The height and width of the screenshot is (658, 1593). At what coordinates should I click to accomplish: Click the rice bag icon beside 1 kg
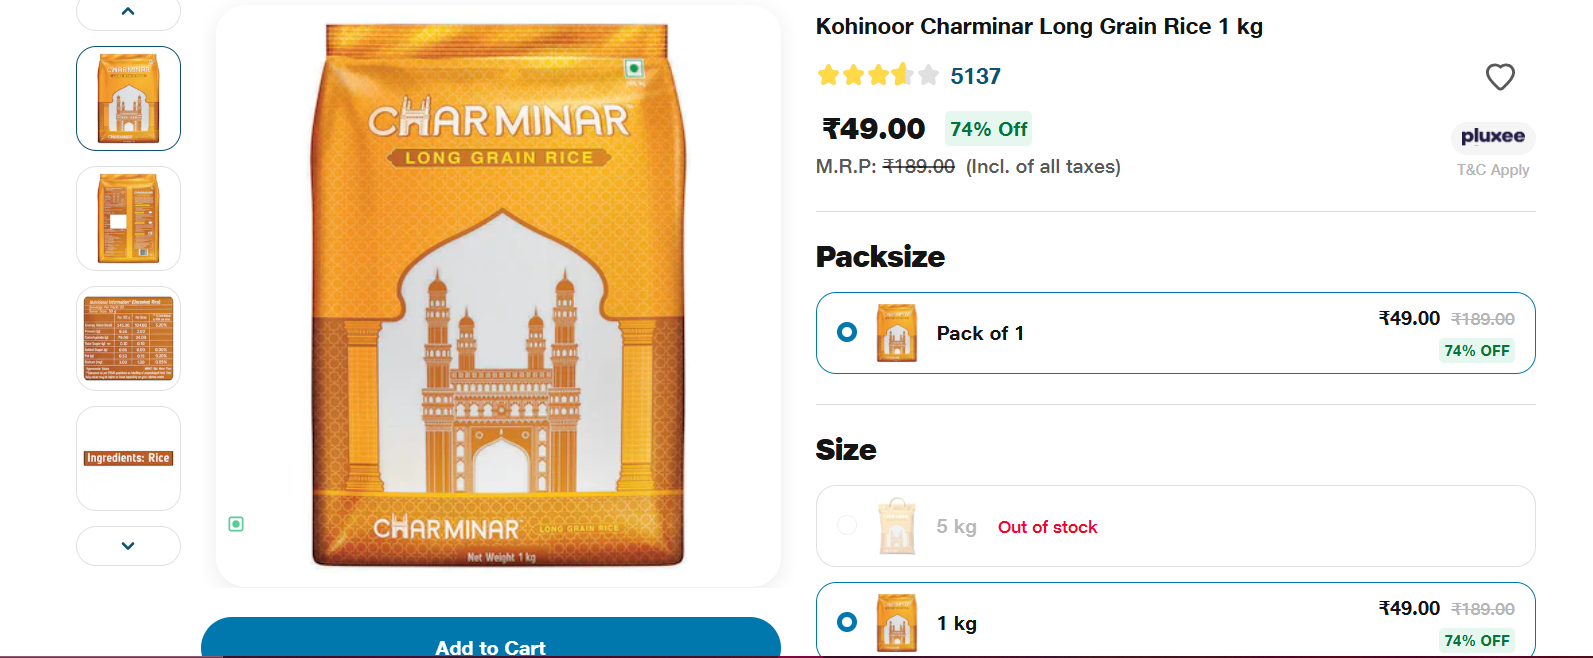(896, 623)
